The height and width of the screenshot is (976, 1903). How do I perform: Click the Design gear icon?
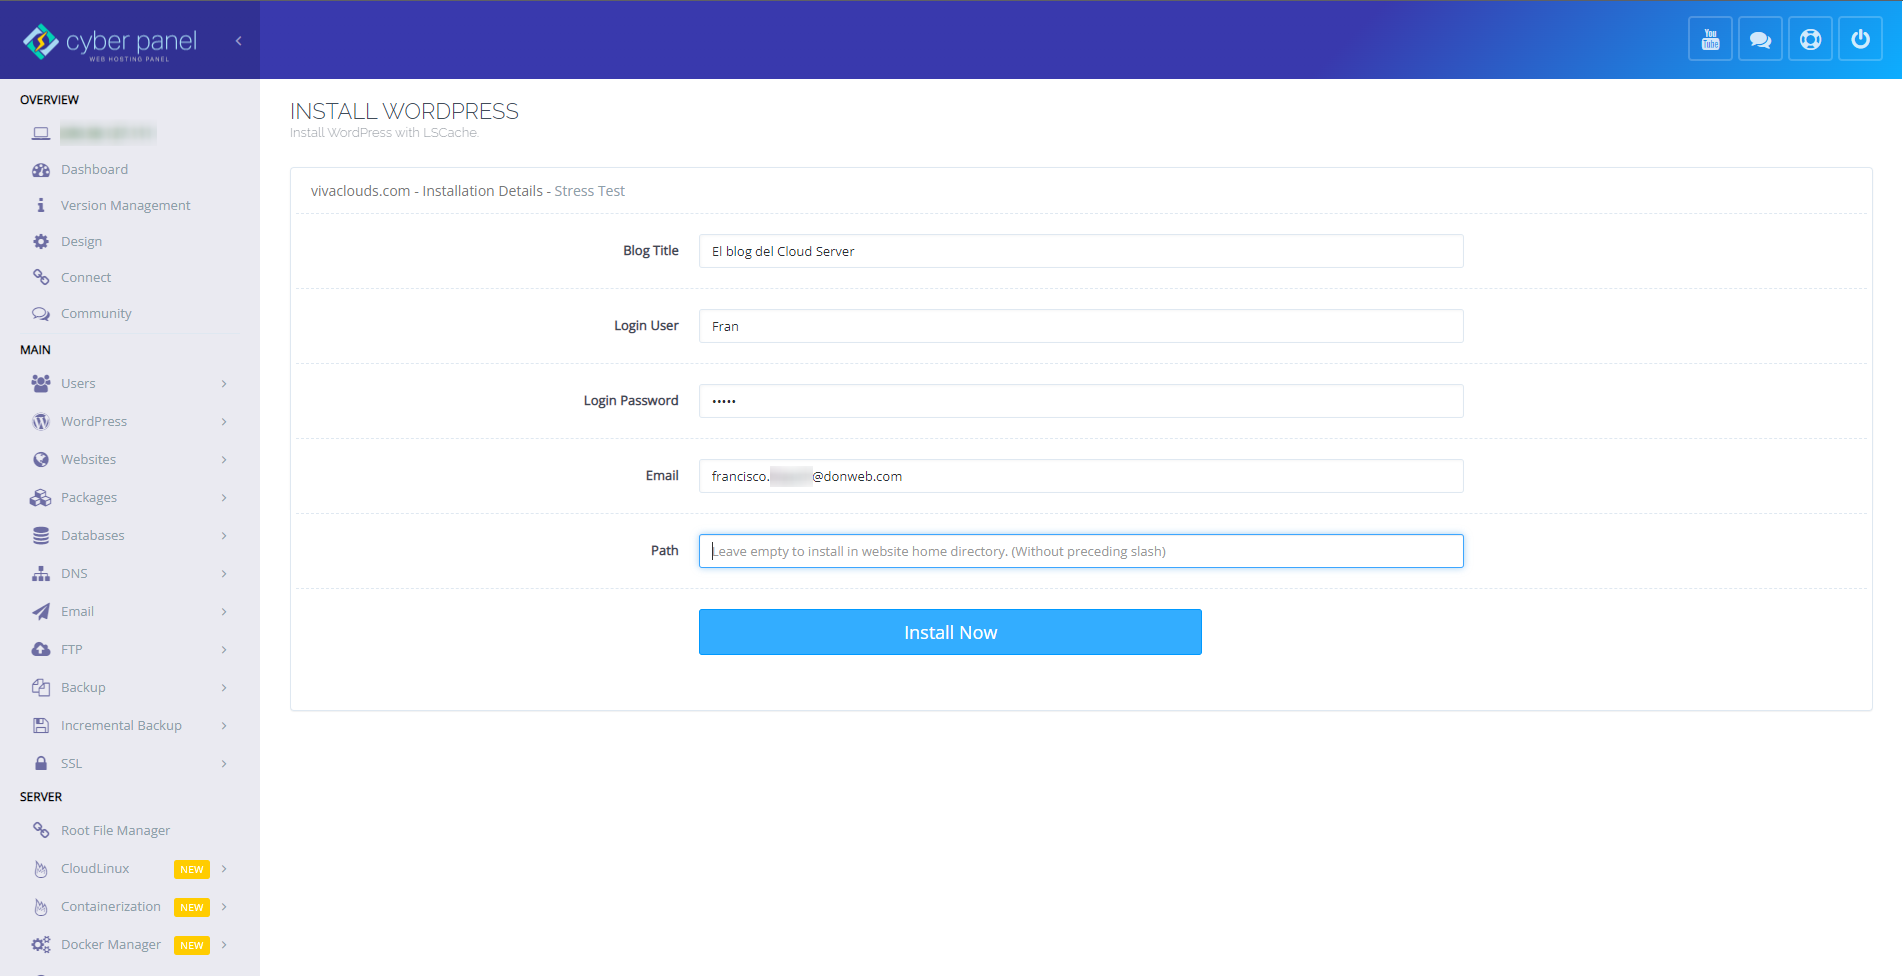pyautogui.click(x=41, y=241)
